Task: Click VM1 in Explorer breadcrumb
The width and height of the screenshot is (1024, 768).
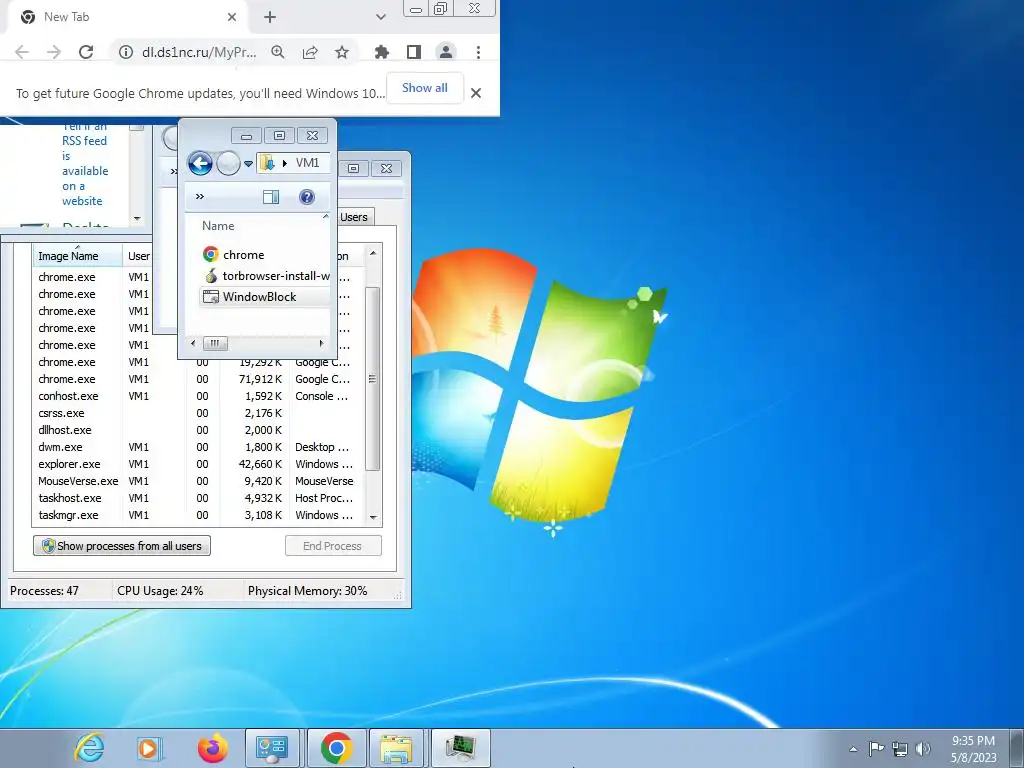Action: pyautogui.click(x=307, y=163)
